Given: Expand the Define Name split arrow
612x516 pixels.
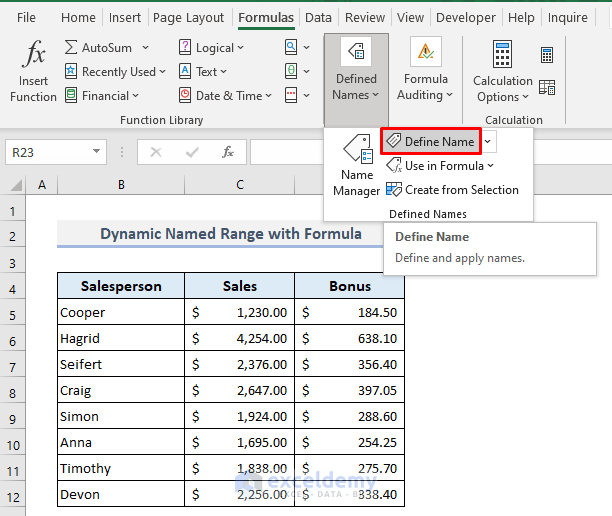Looking at the screenshot, I should 487,141.
